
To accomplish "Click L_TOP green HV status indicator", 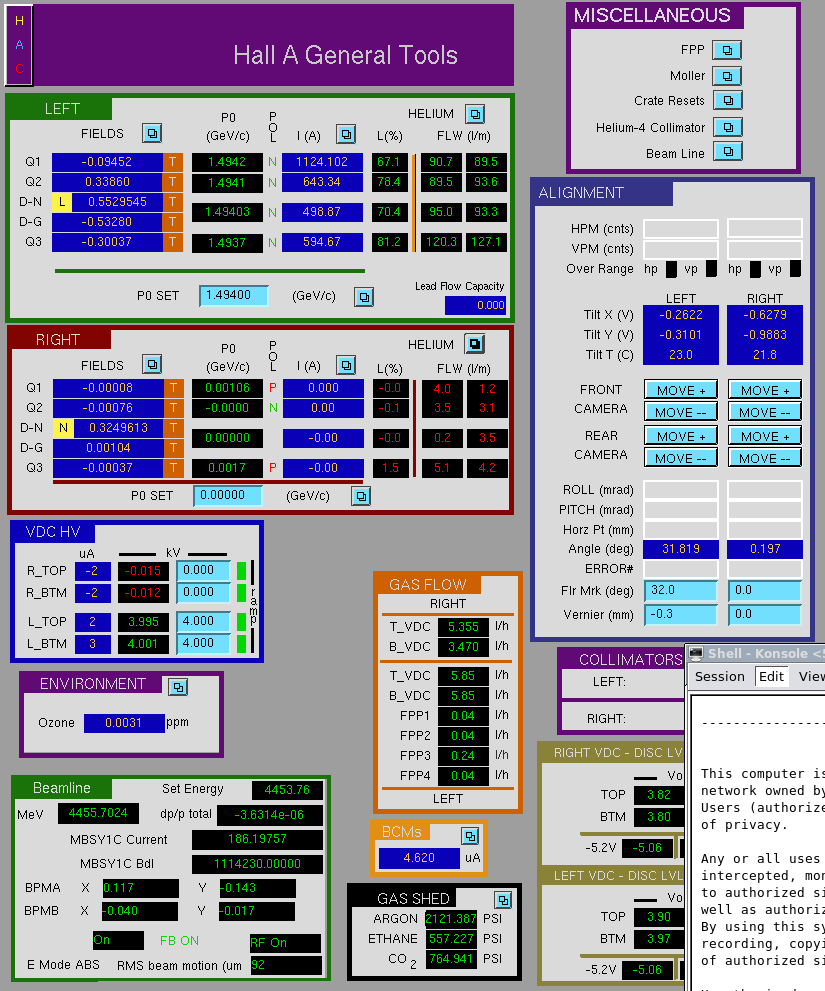I will click(241, 622).
